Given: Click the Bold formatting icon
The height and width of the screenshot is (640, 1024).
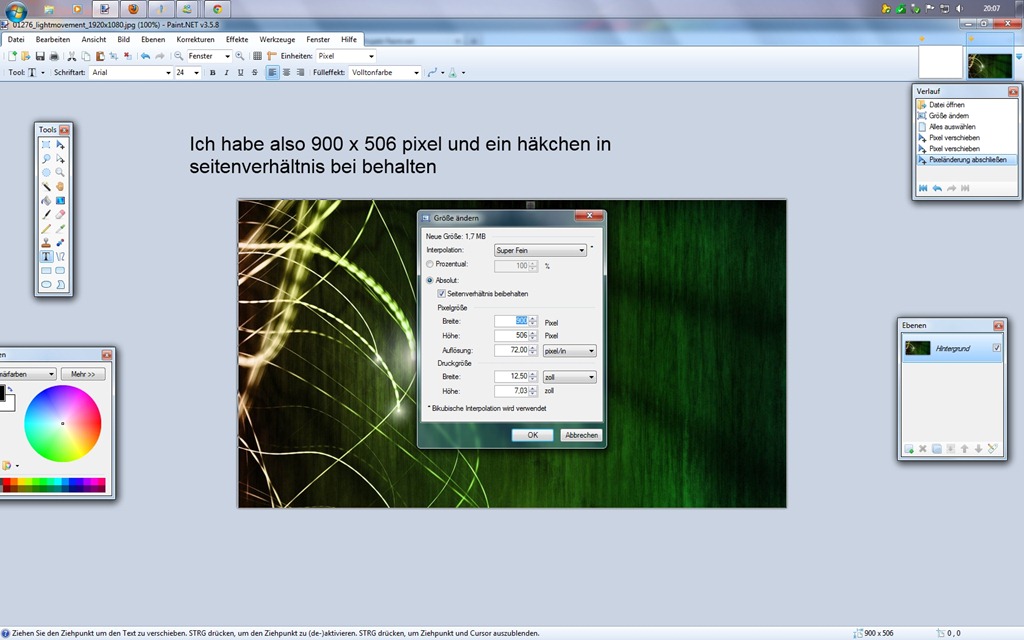Looking at the screenshot, I should [x=212, y=72].
